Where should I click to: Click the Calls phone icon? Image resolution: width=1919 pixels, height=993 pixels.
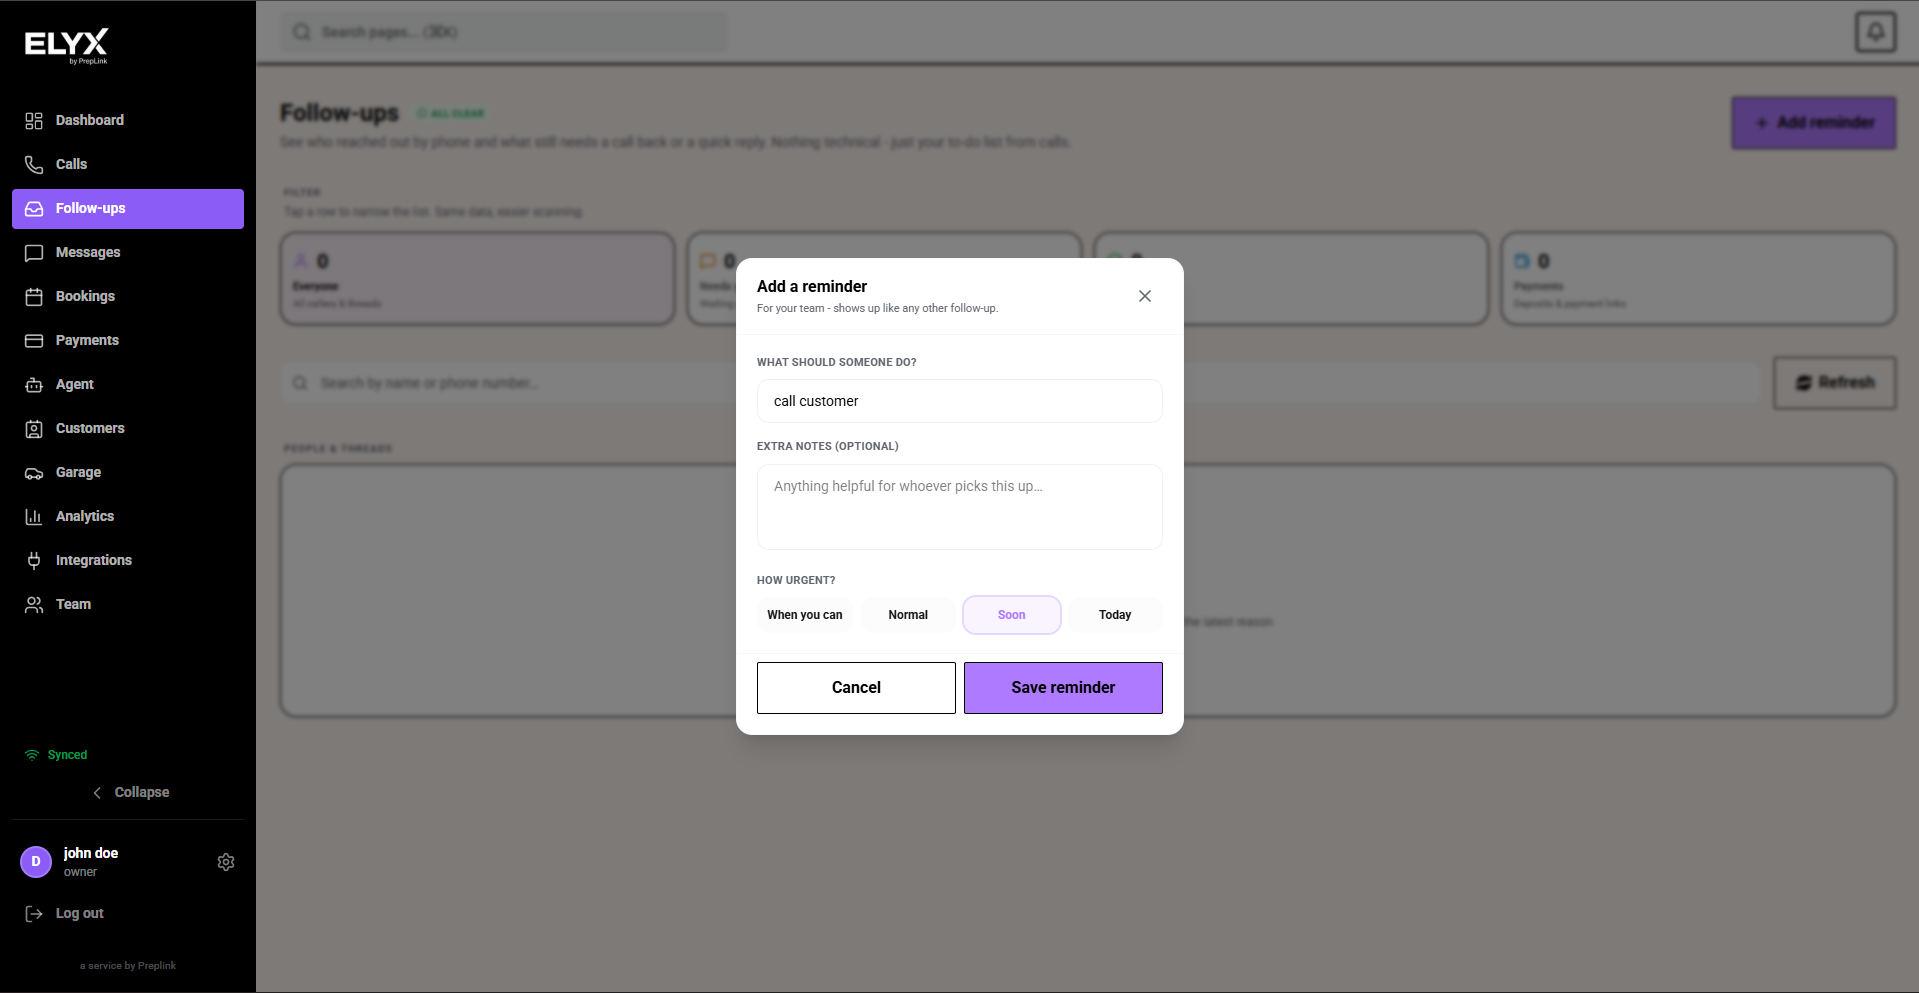[x=34, y=165]
